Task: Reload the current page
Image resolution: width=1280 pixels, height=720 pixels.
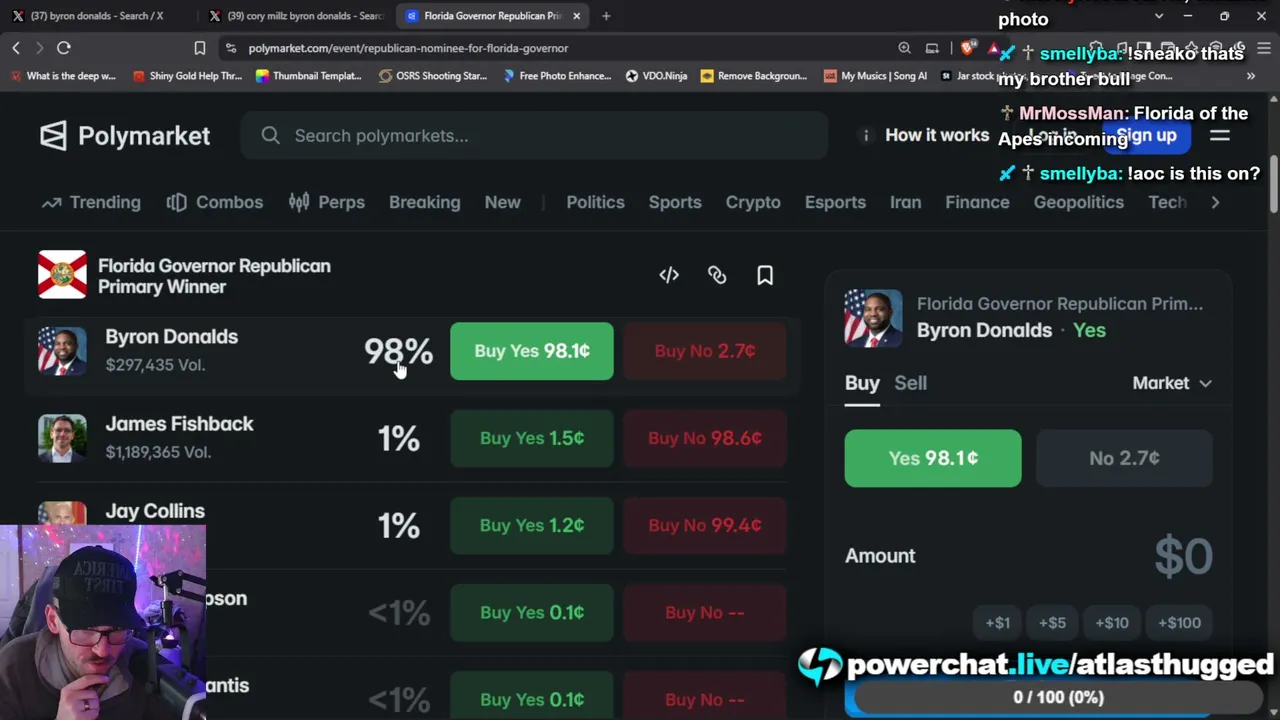Action: click(63, 48)
